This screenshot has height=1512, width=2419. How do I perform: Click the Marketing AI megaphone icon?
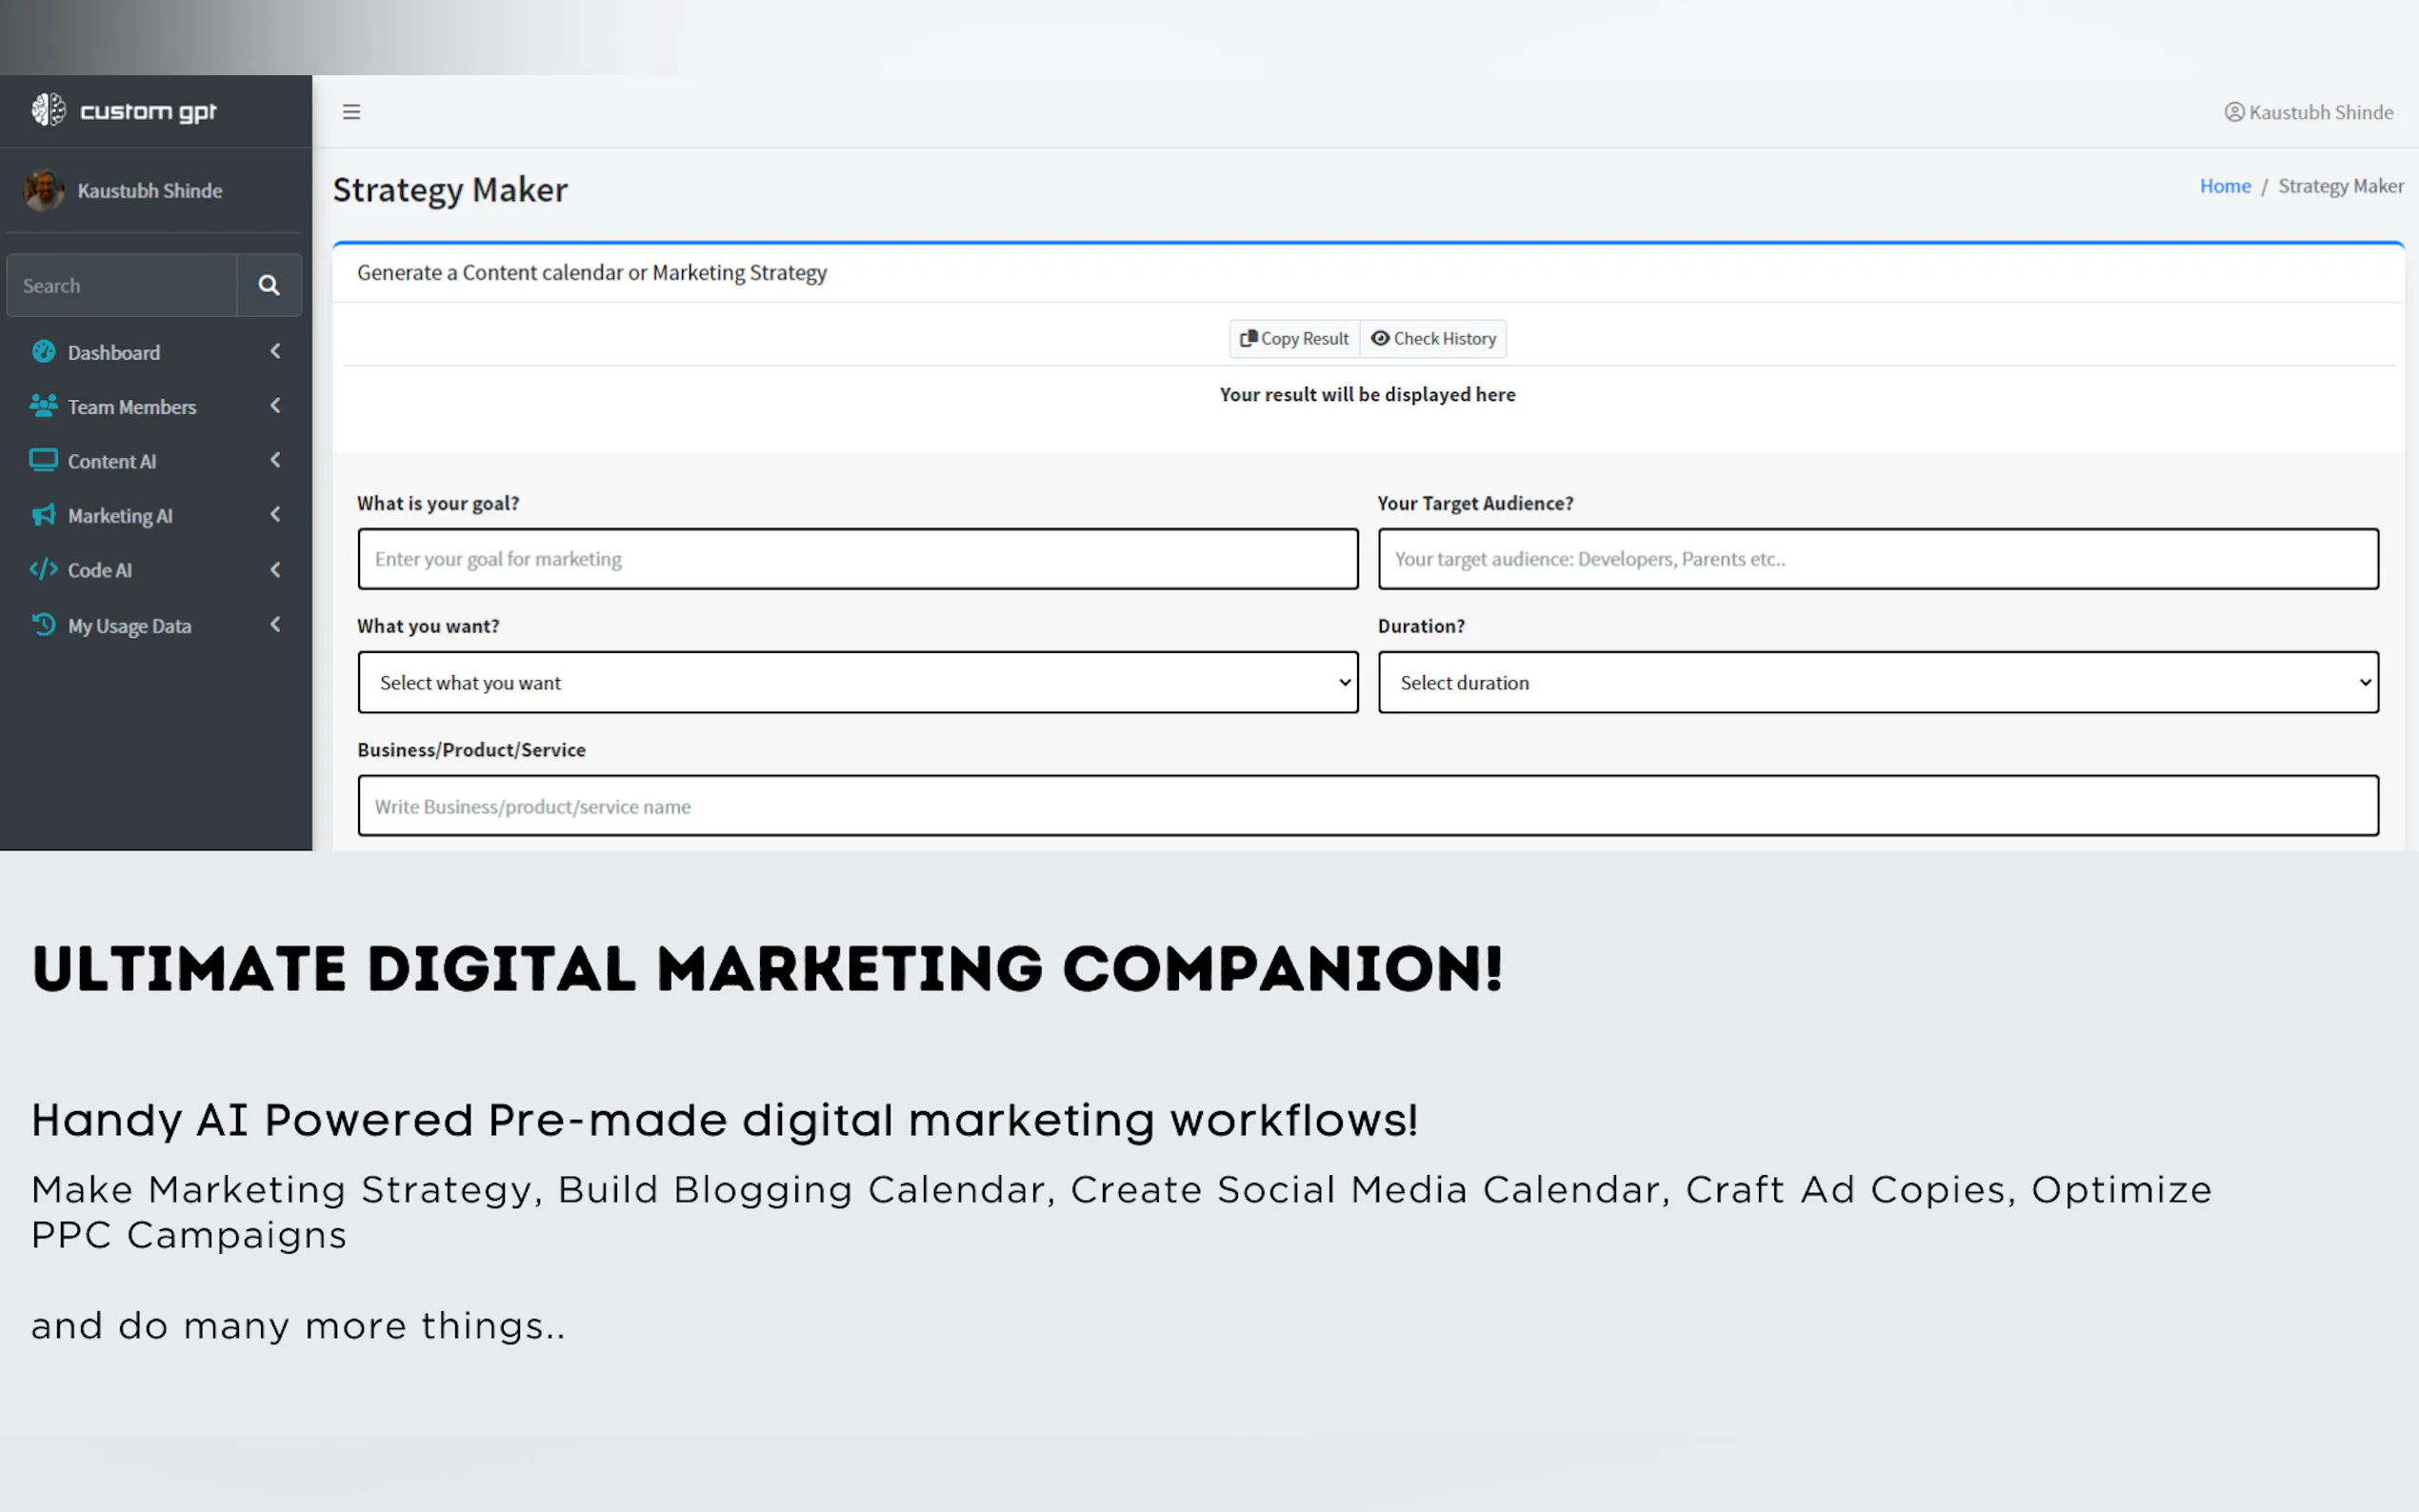point(43,515)
